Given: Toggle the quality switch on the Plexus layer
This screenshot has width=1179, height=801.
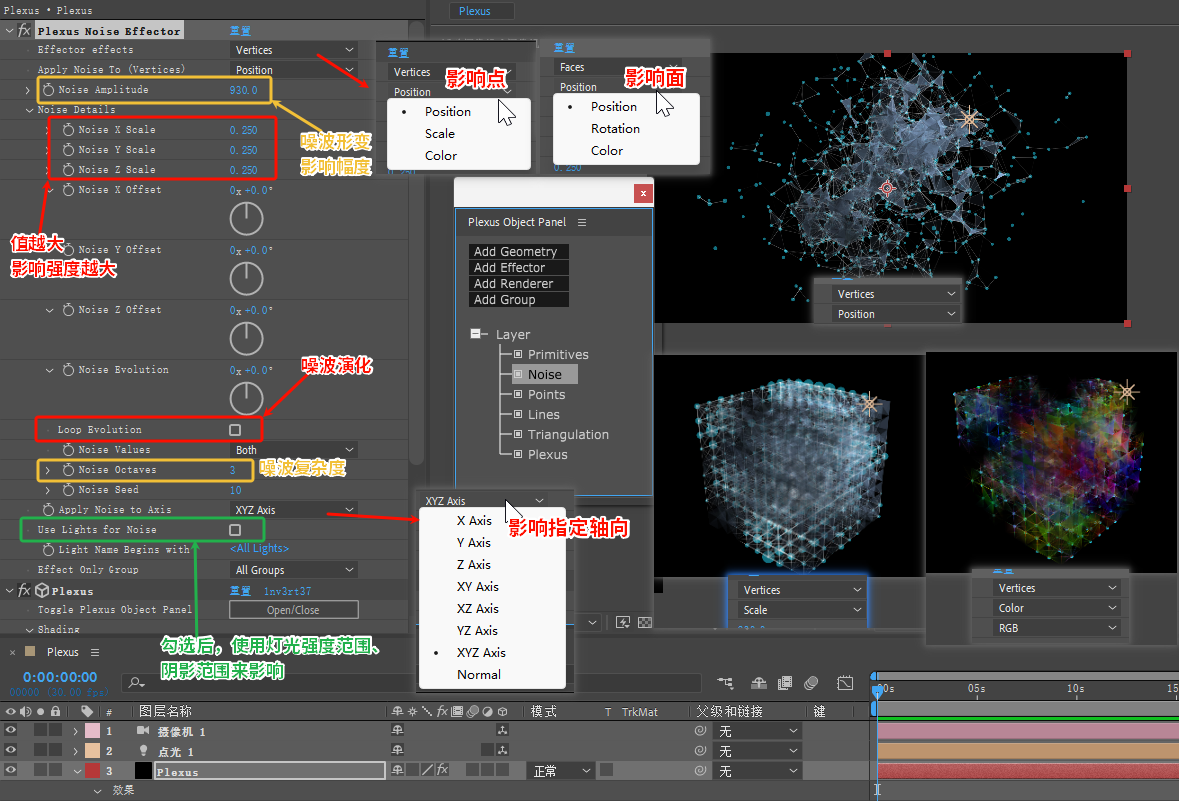Looking at the screenshot, I should (427, 769).
